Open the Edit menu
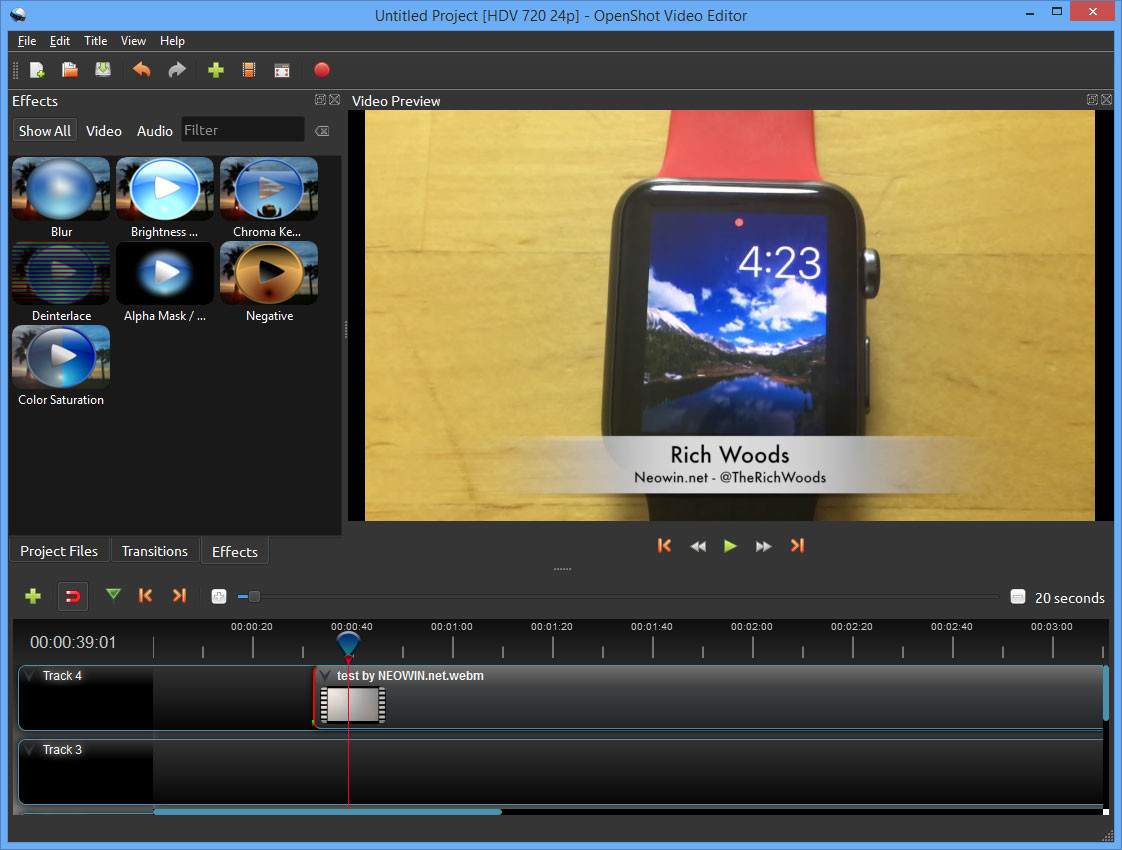The height and width of the screenshot is (850, 1122). (x=59, y=41)
